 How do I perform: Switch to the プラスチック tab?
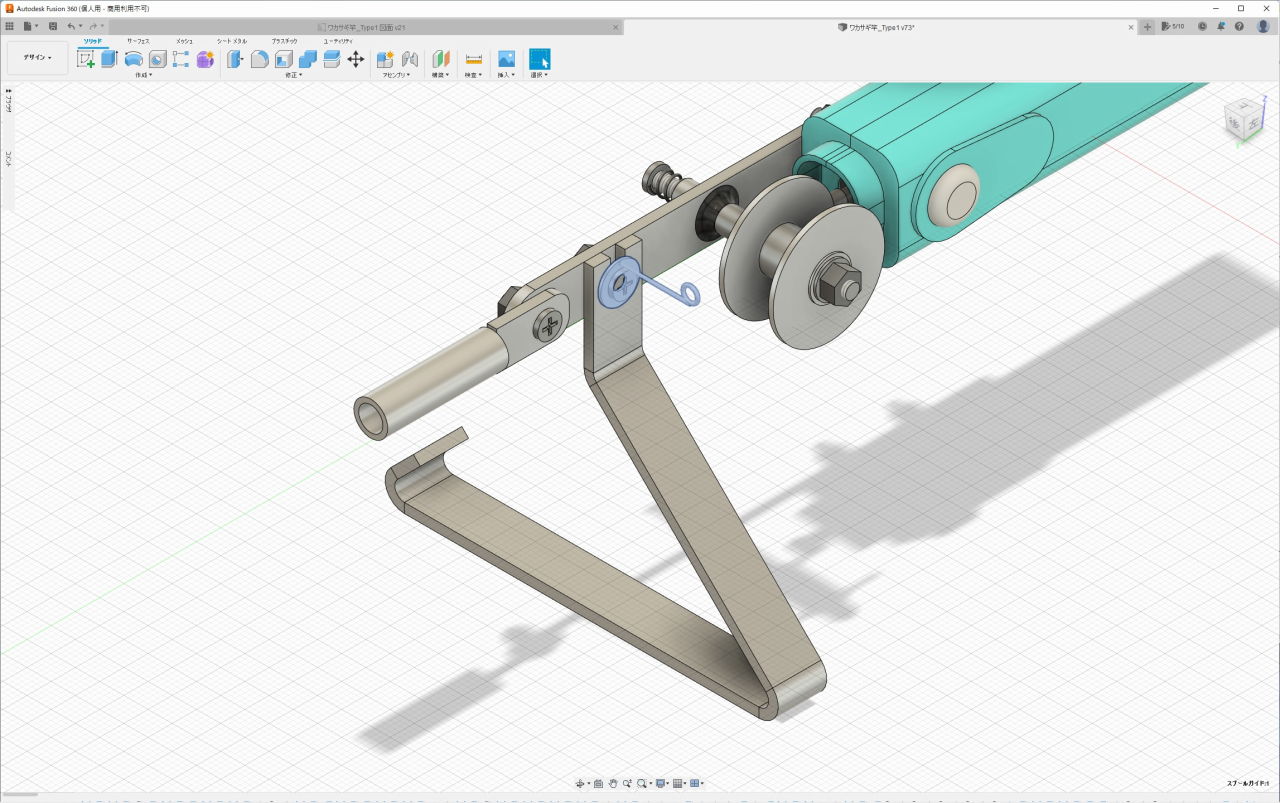pos(284,41)
